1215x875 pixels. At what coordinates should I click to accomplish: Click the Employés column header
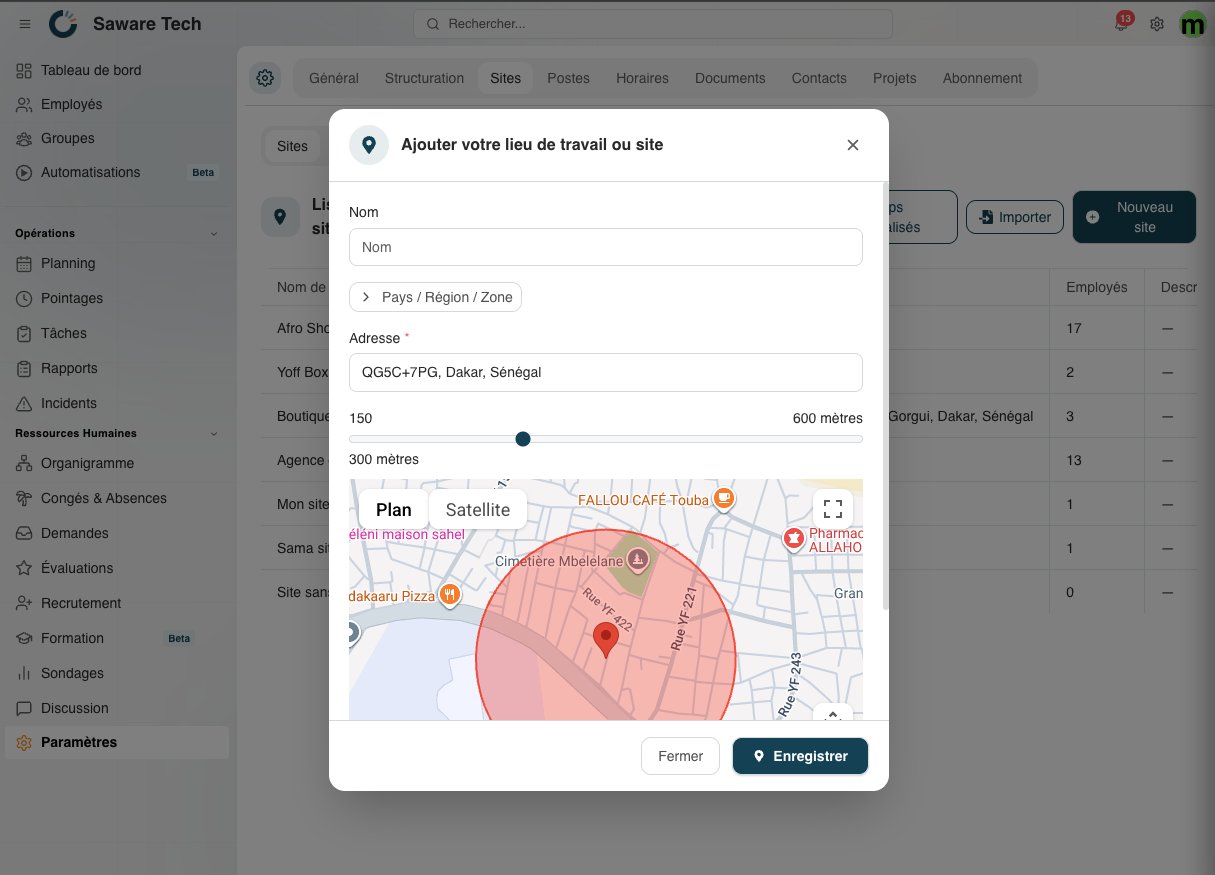[1097, 287]
